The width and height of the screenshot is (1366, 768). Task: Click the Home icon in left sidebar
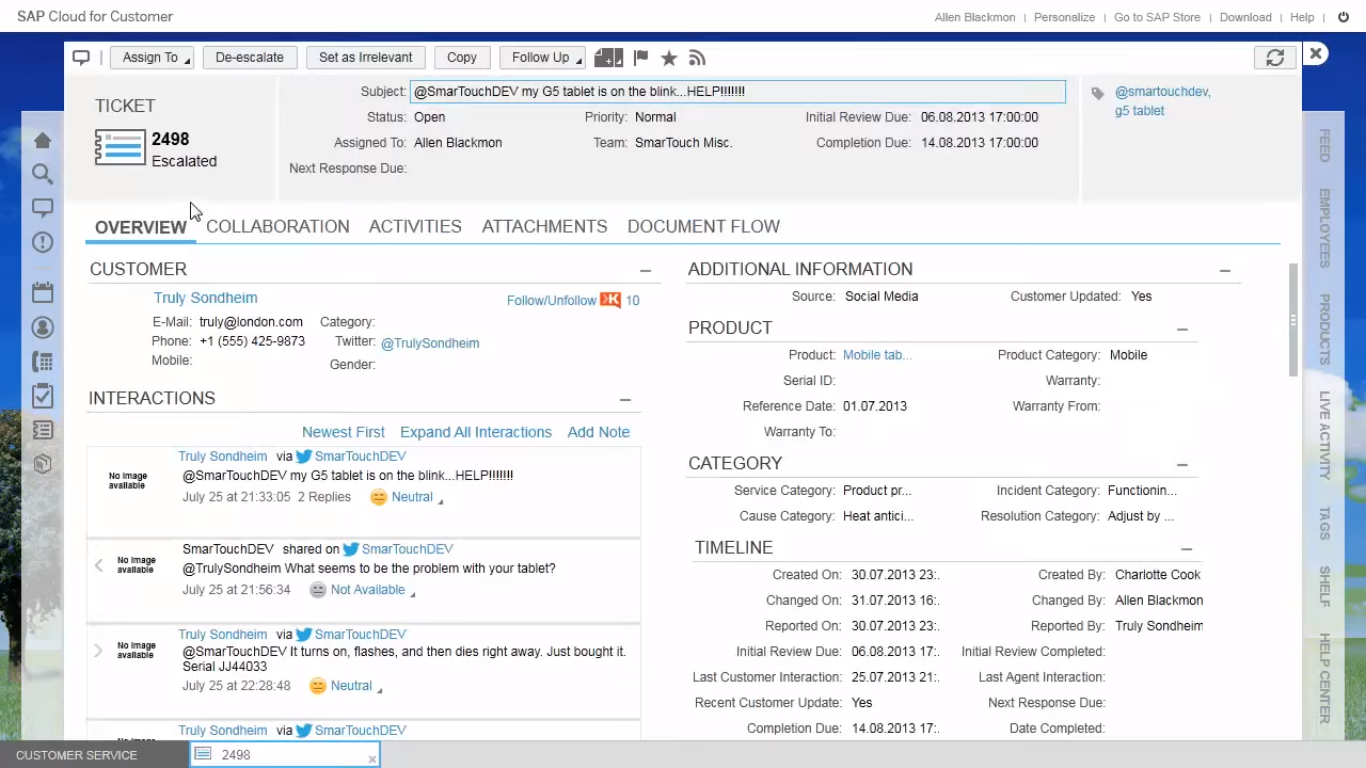tap(42, 140)
